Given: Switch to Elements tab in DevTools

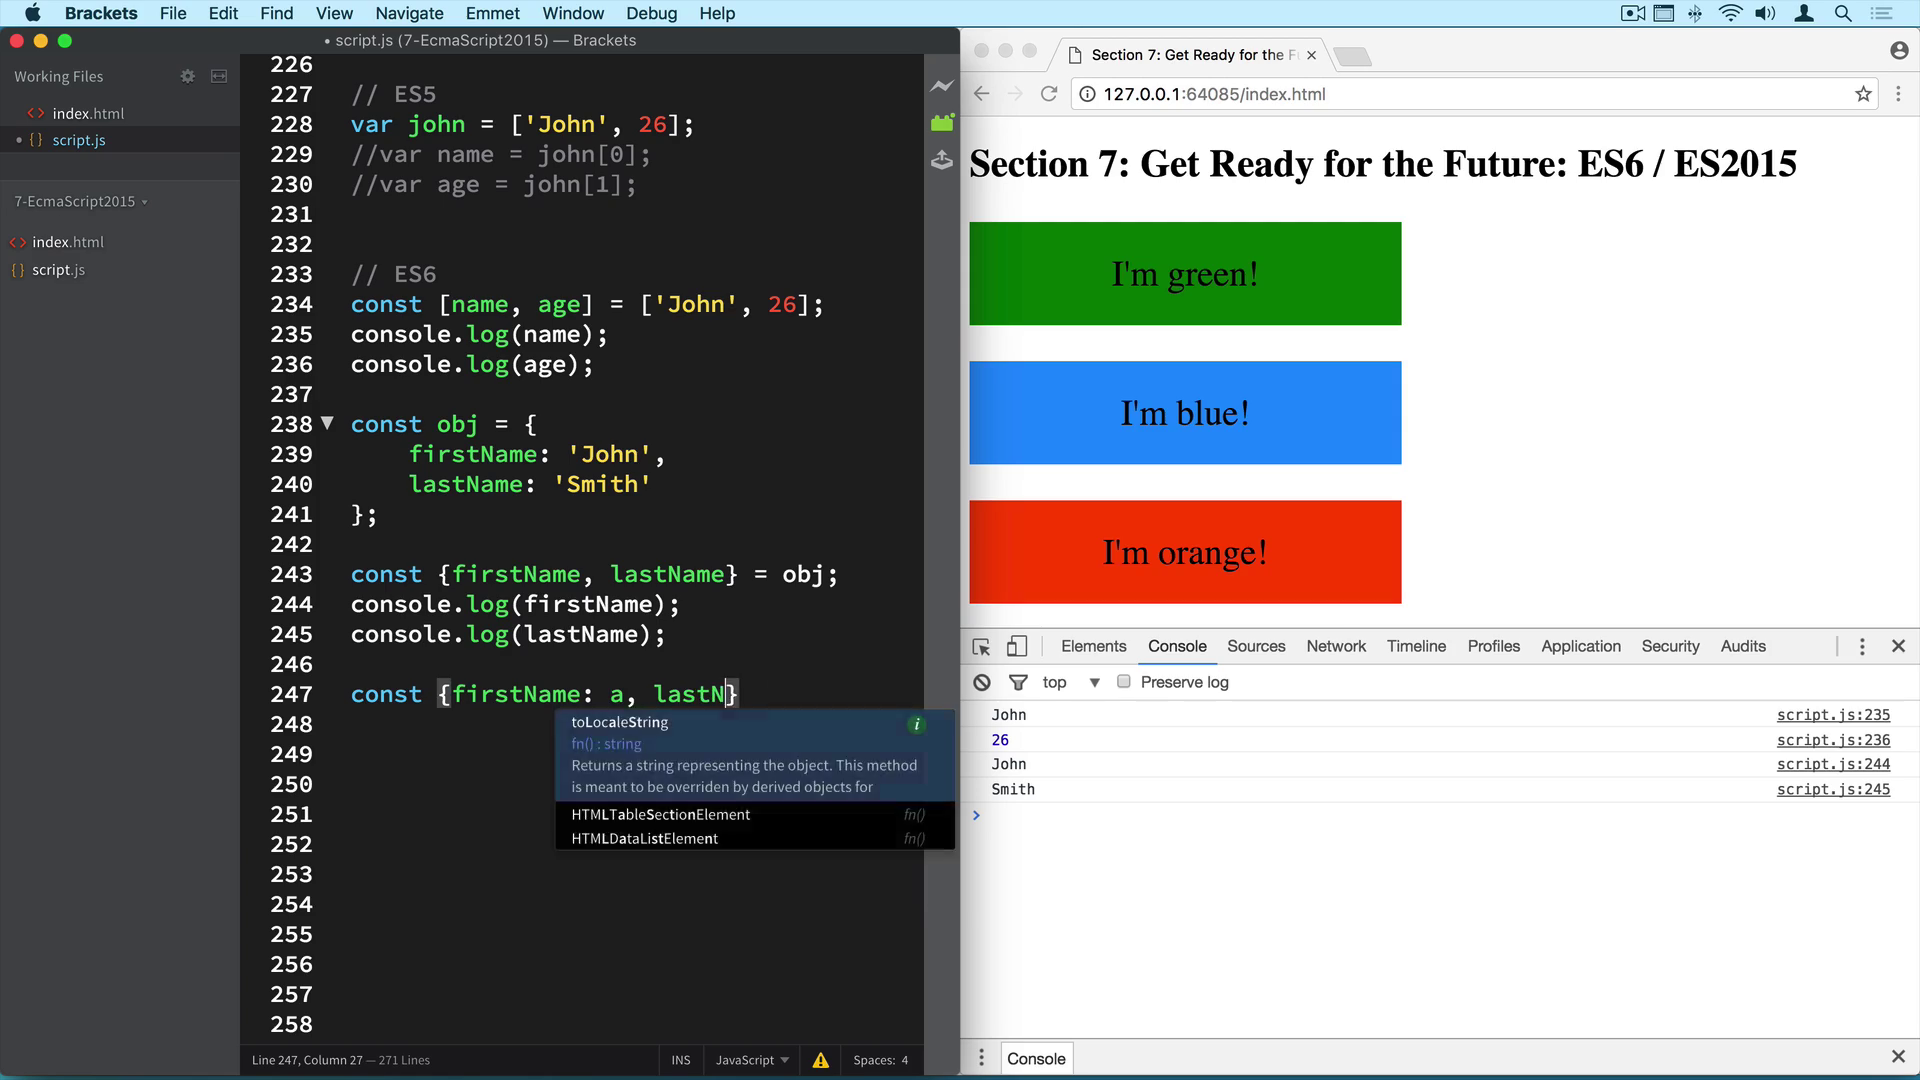Looking at the screenshot, I should (x=1093, y=647).
